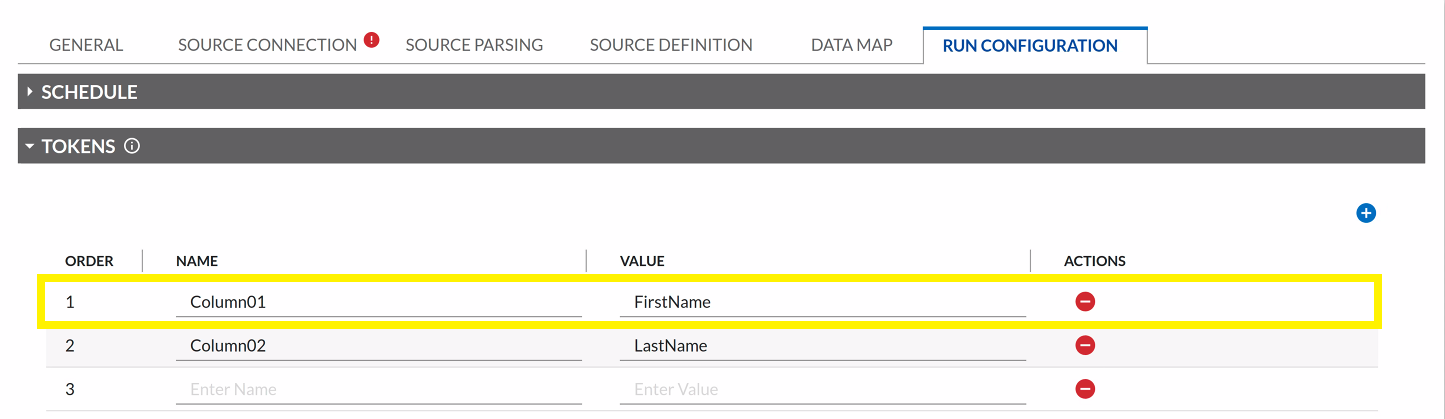Click the Column01 name field
The image size is (1445, 419).
(378, 301)
